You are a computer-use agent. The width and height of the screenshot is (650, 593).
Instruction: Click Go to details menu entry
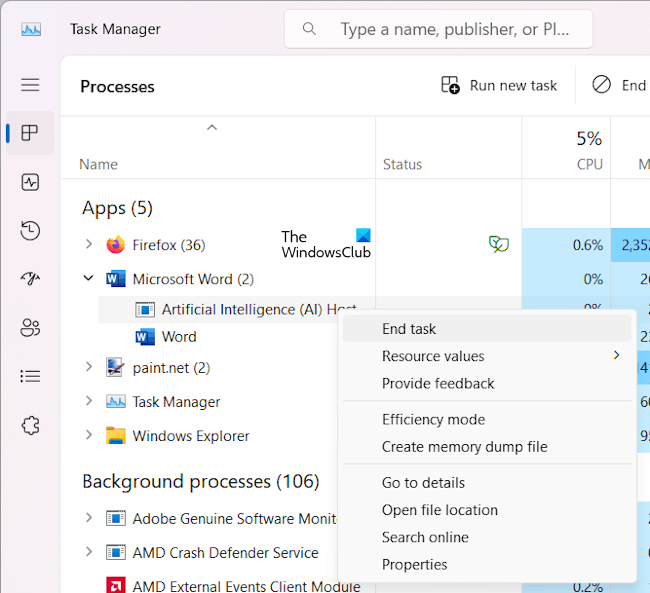point(423,483)
